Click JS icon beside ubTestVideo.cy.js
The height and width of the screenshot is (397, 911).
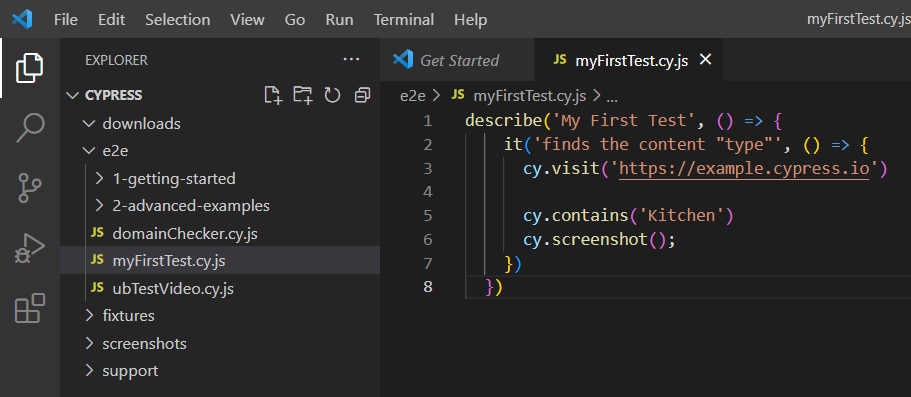coord(97,287)
